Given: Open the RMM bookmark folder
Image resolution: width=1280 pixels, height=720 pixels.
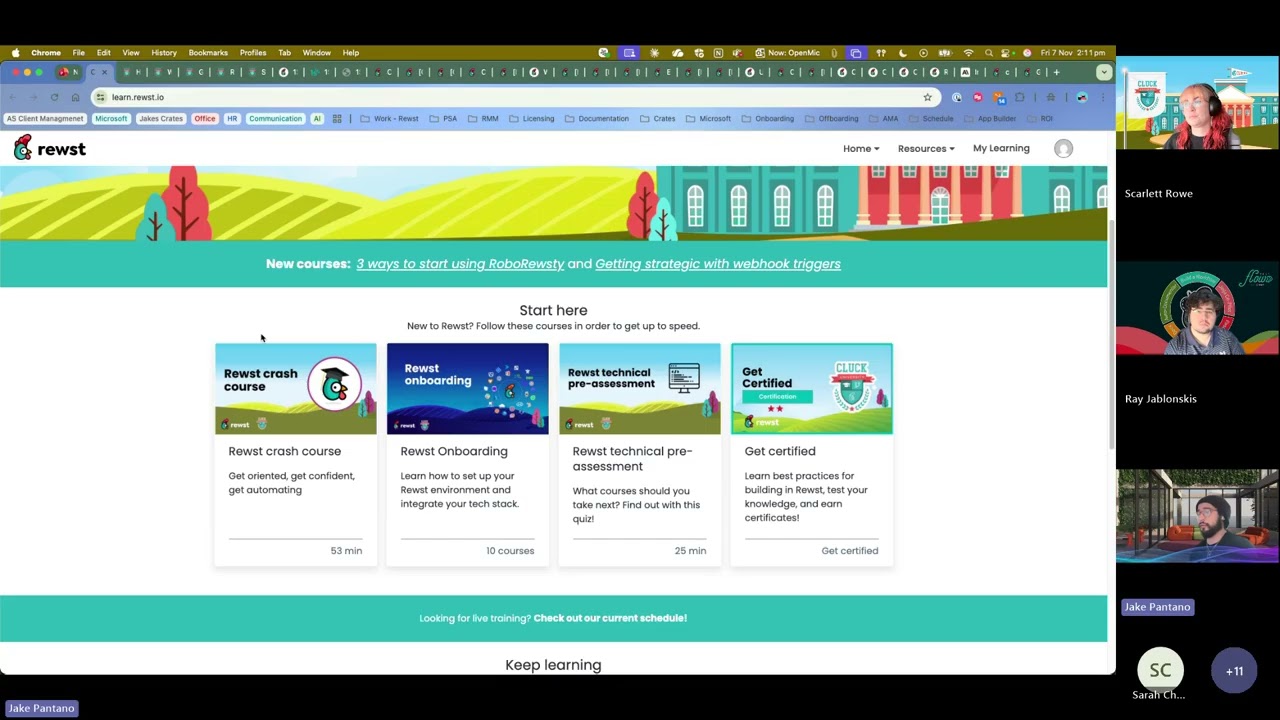Looking at the screenshot, I should point(483,118).
